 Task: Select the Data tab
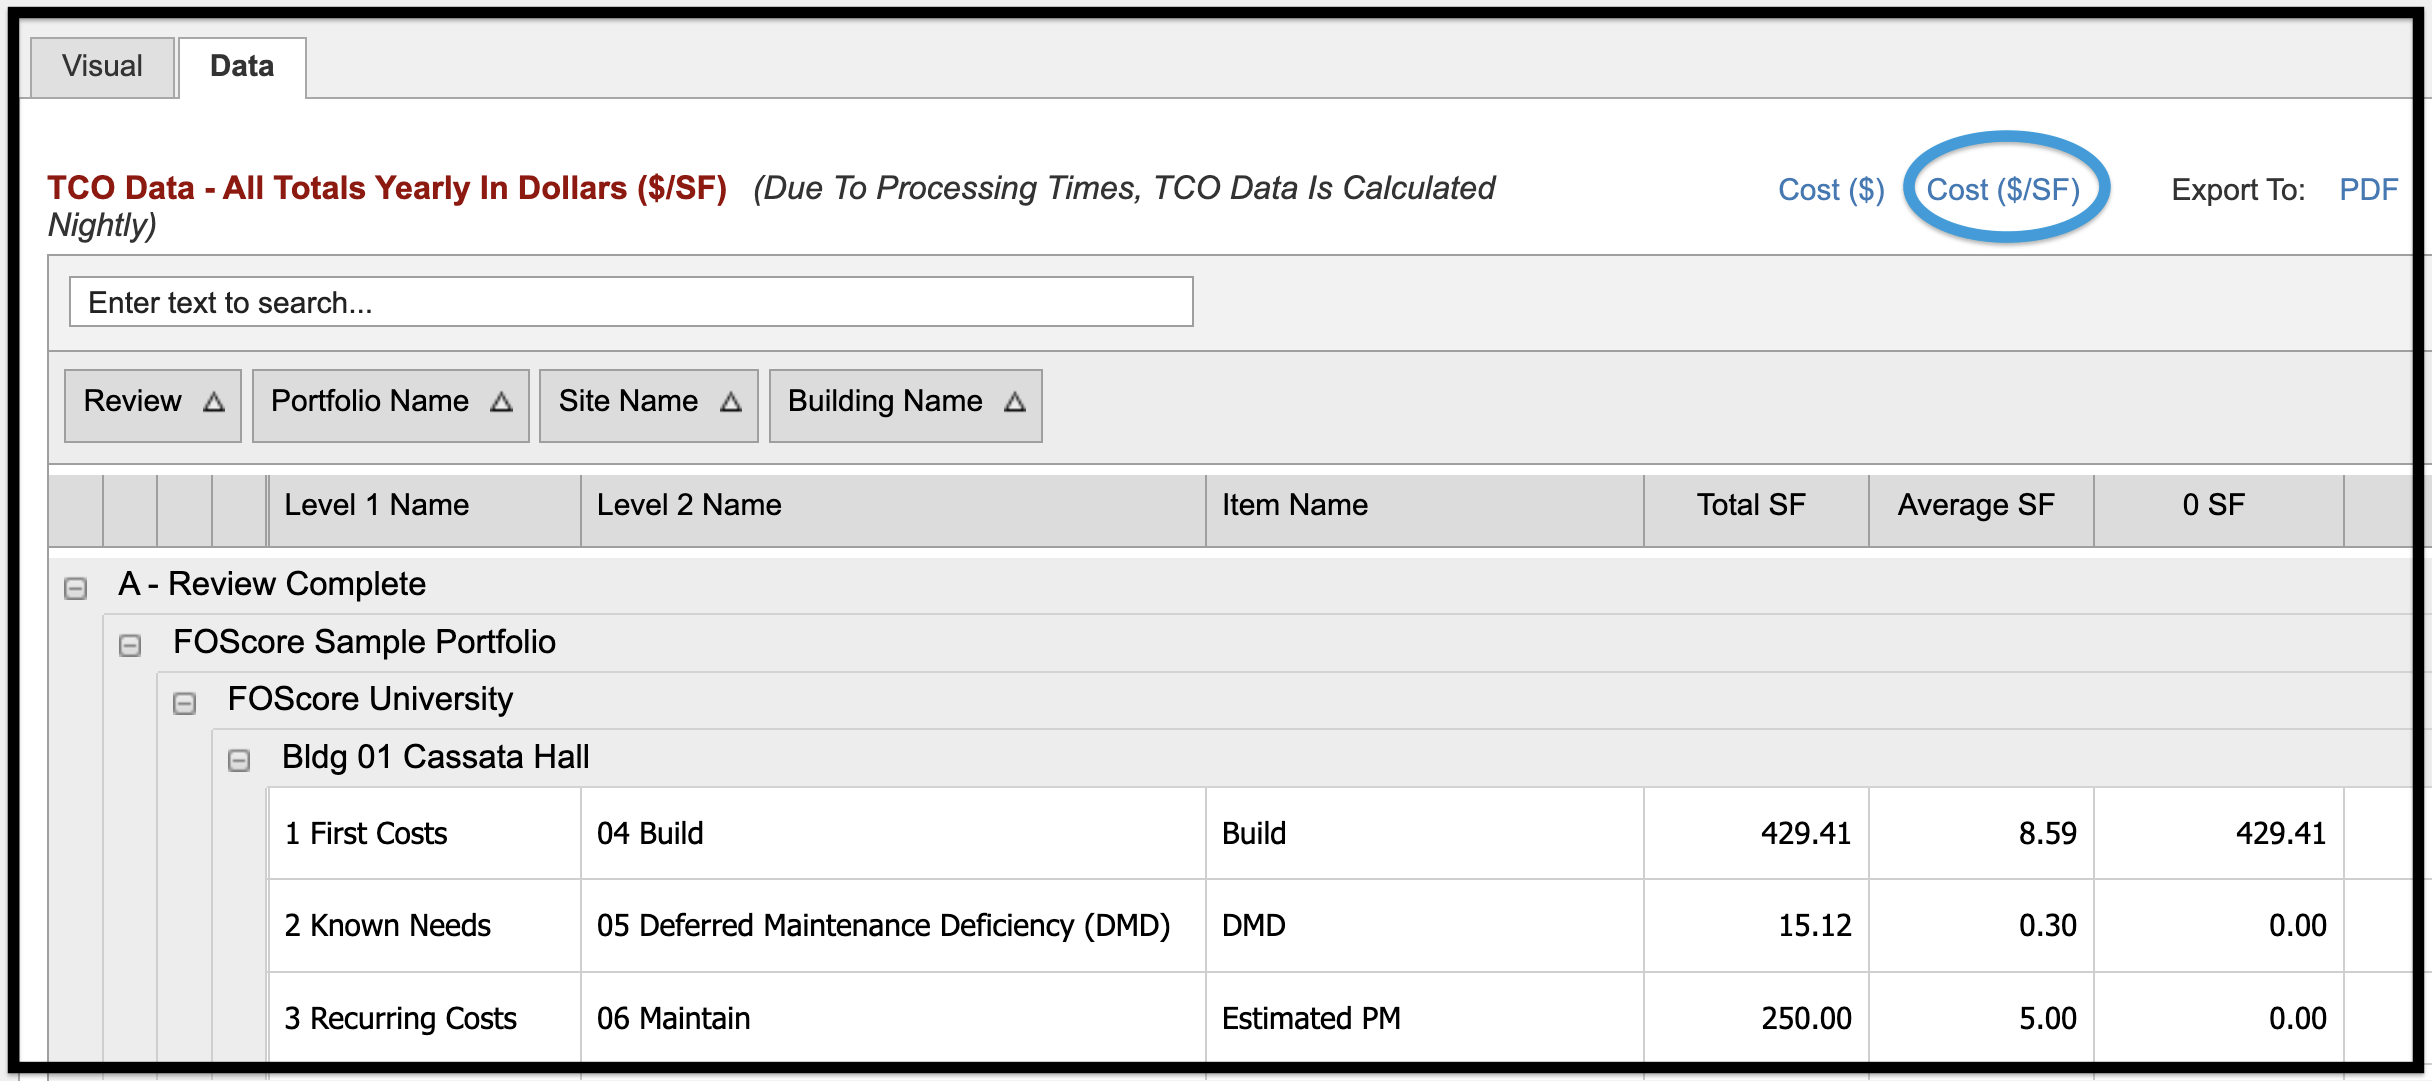tap(242, 67)
